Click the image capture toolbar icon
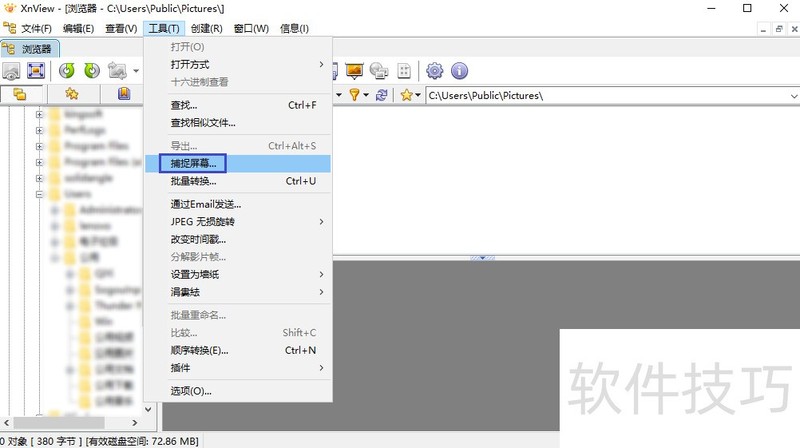800x448 pixels. 117,70
